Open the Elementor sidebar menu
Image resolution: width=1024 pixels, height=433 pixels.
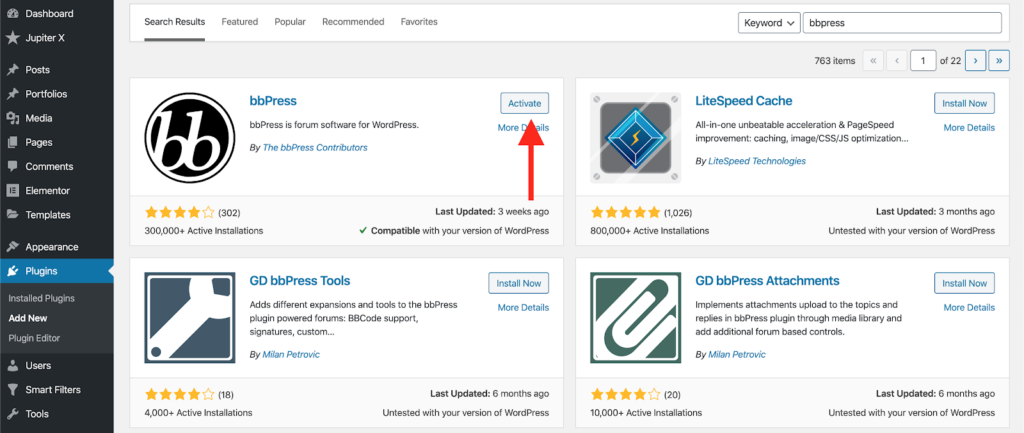click(47, 190)
